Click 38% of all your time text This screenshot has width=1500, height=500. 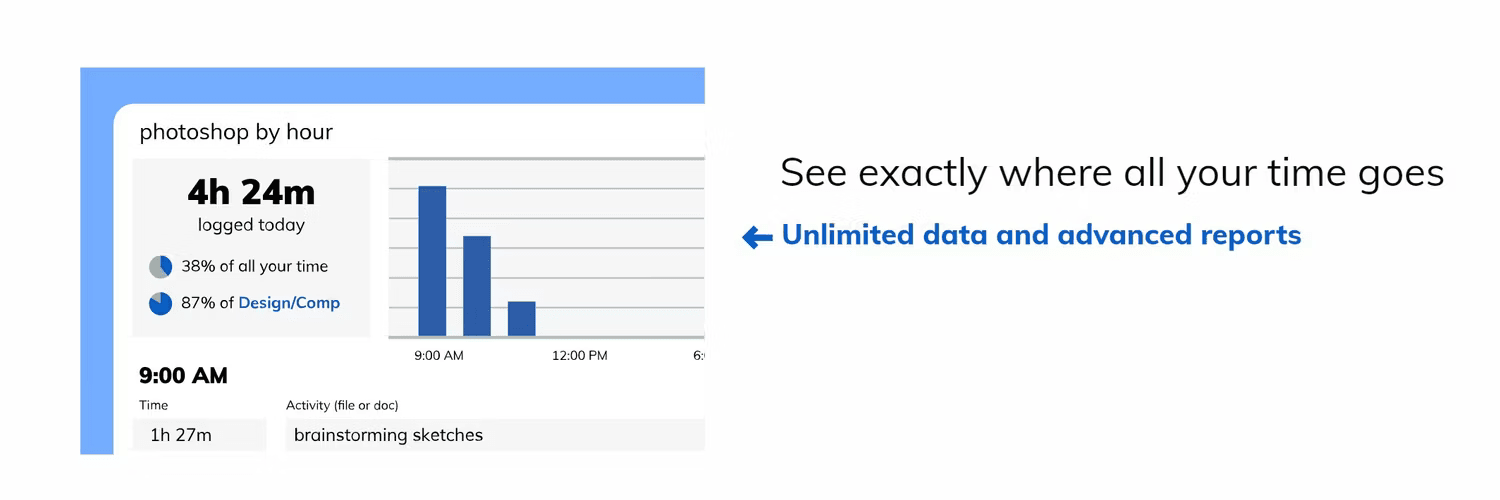coord(254,267)
